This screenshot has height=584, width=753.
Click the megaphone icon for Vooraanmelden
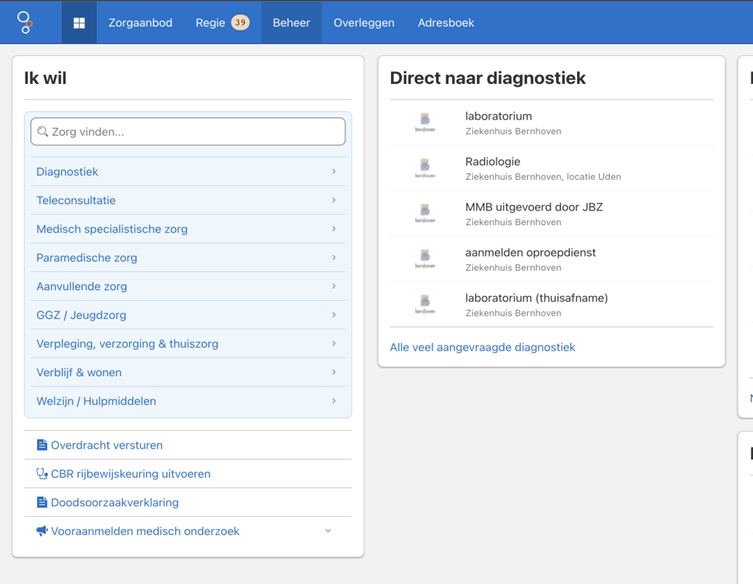pyautogui.click(x=42, y=531)
